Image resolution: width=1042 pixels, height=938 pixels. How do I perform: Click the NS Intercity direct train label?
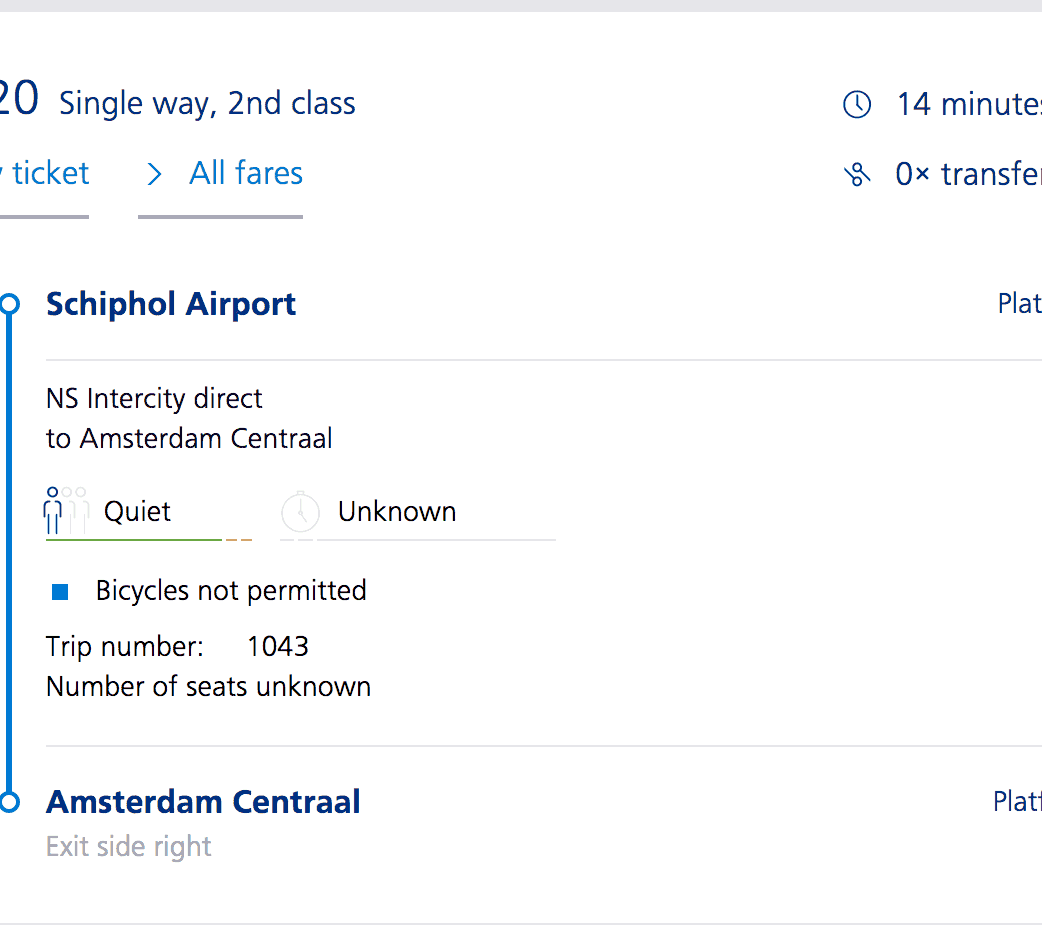pyautogui.click(x=154, y=398)
